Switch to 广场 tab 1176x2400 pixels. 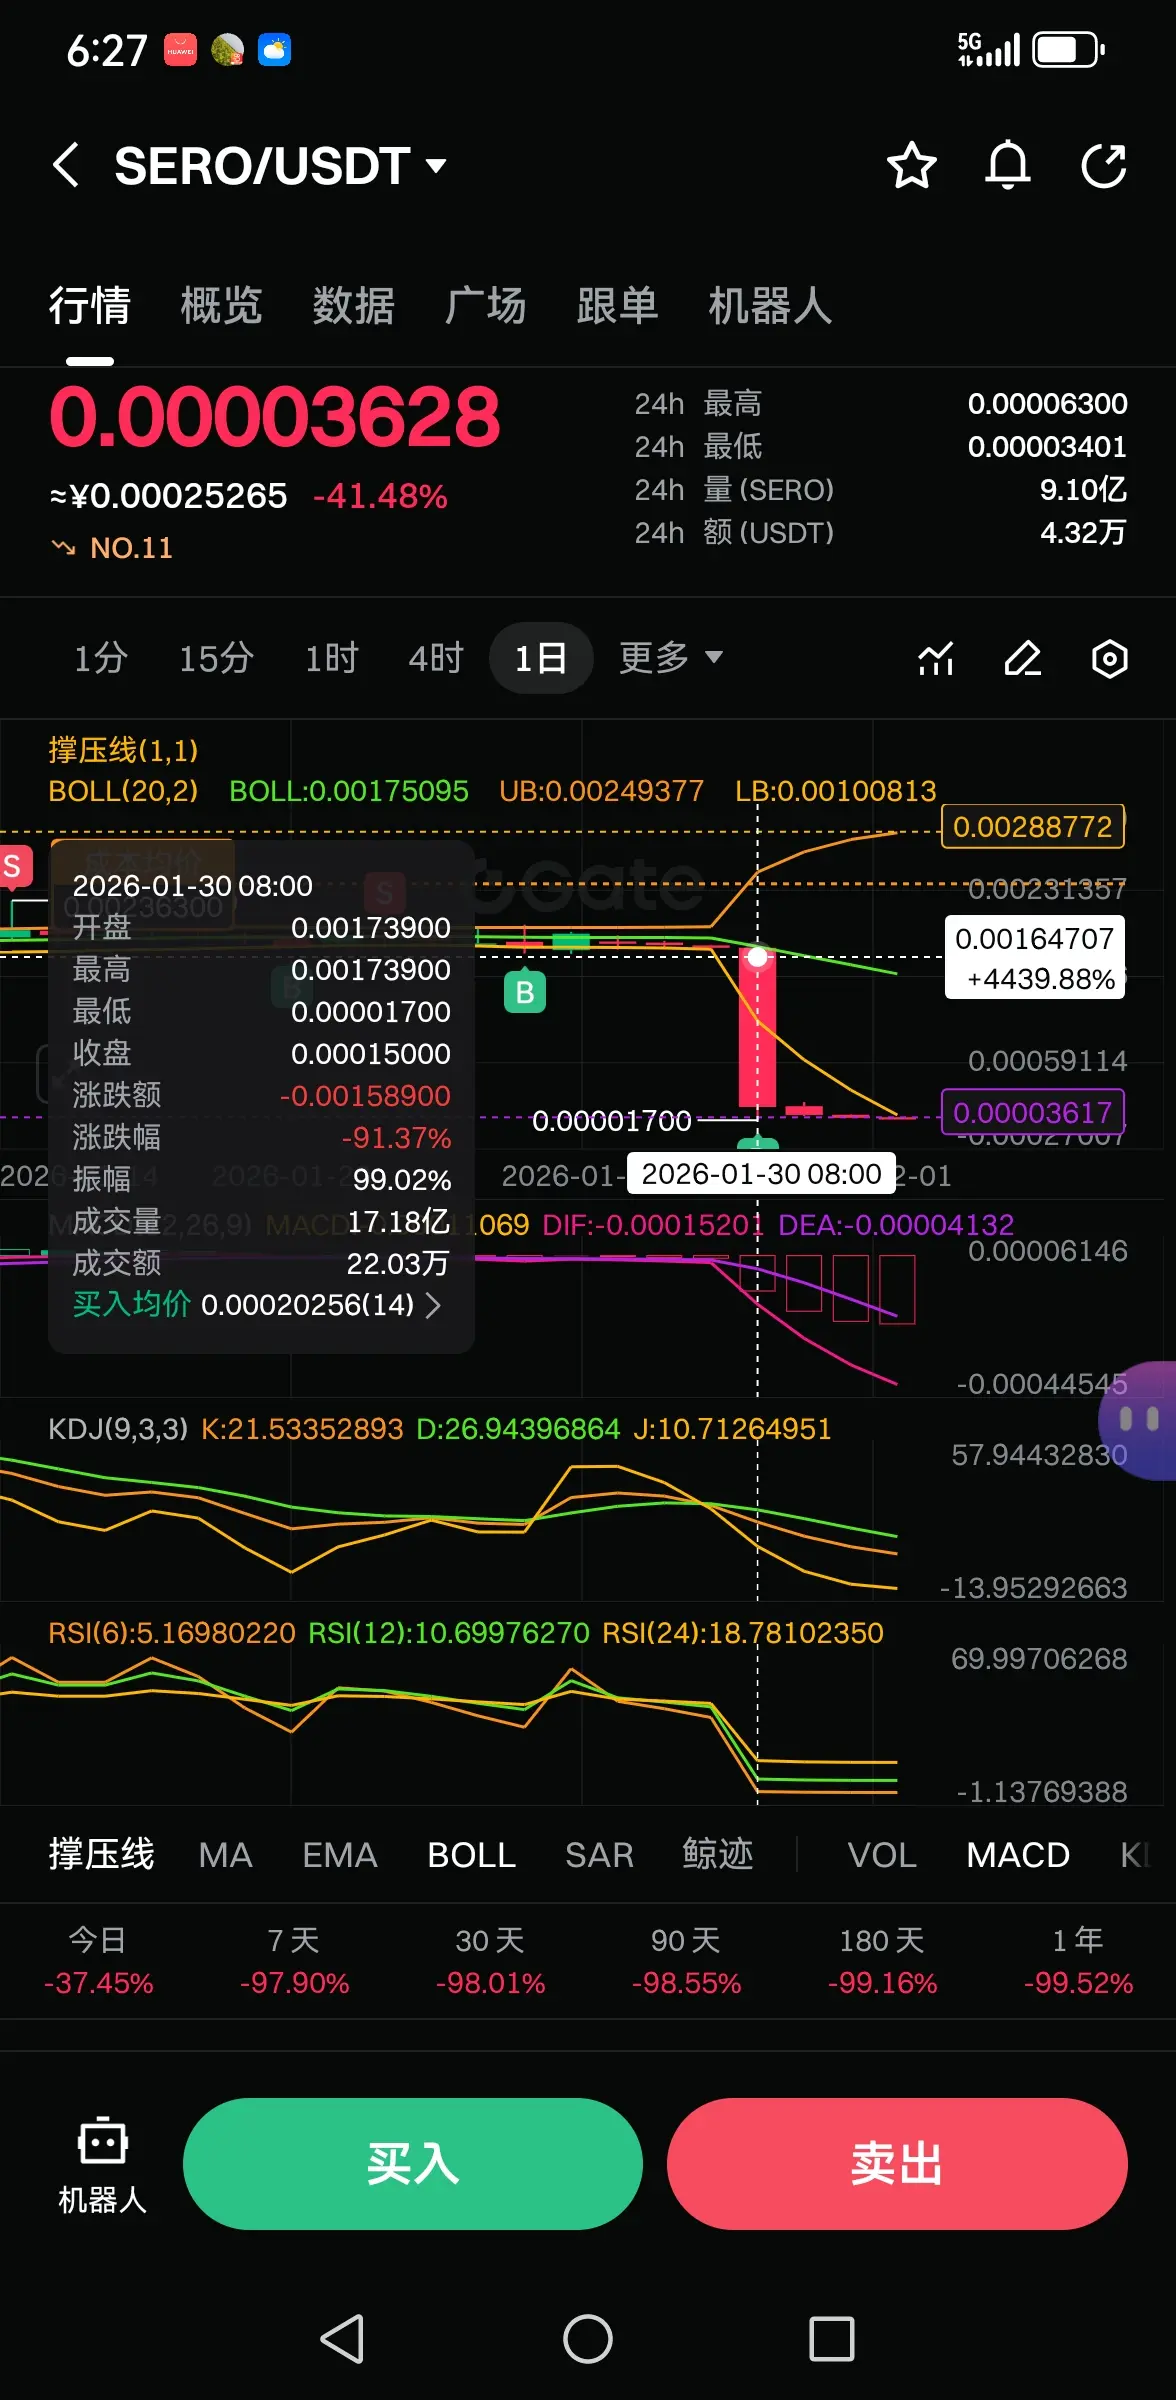click(486, 305)
